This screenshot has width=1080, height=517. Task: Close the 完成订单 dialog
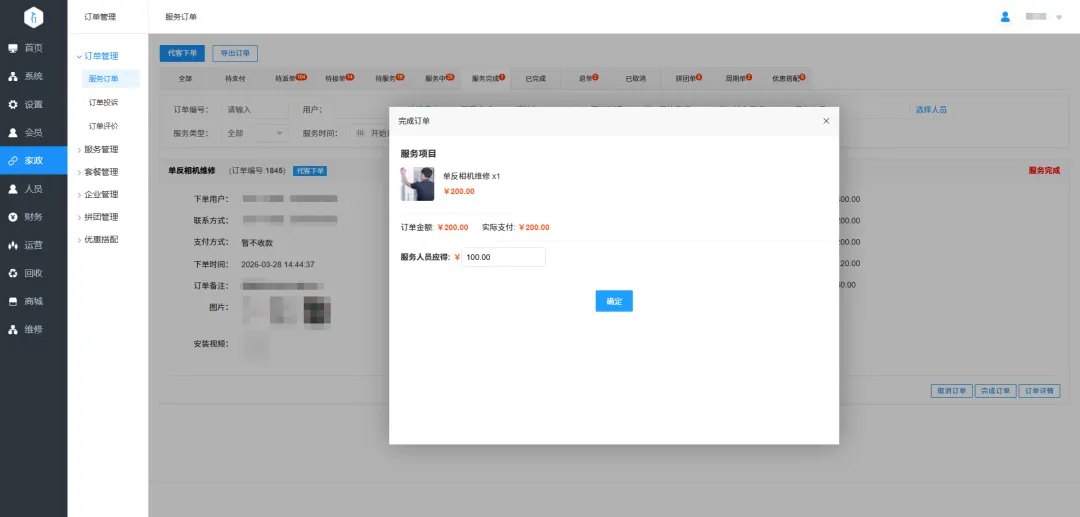(826, 121)
